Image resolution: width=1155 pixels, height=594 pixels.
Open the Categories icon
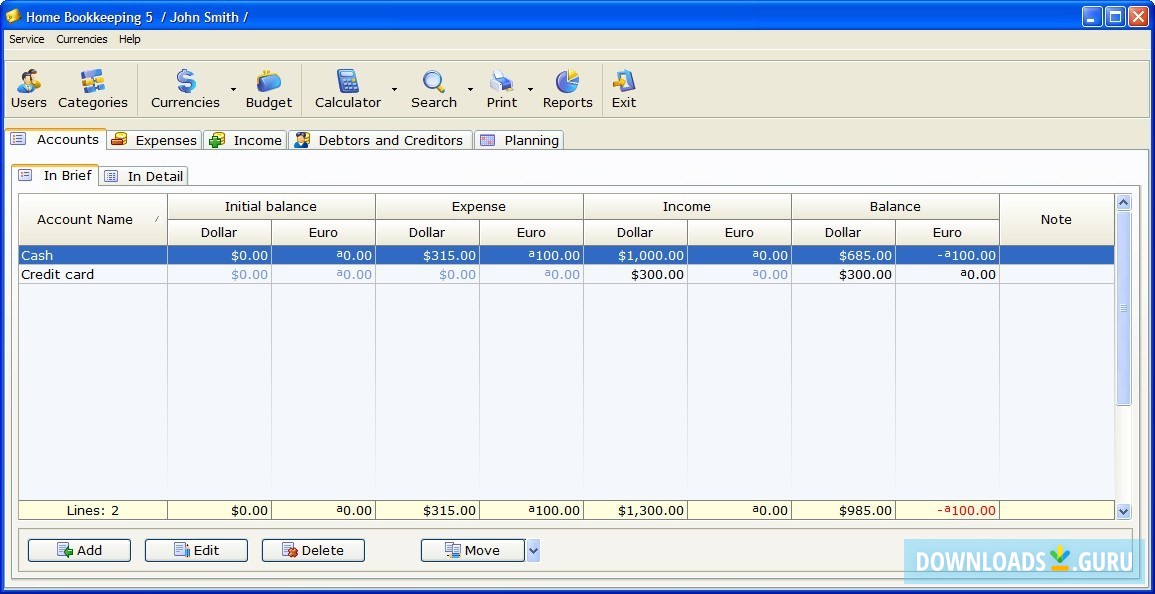coord(93,88)
